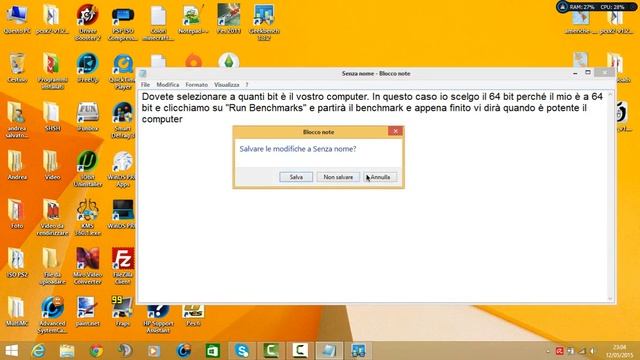This screenshot has width=640, height=360.
Task: Select the Cestino recycle bin icon
Action: [x=17, y=68]
